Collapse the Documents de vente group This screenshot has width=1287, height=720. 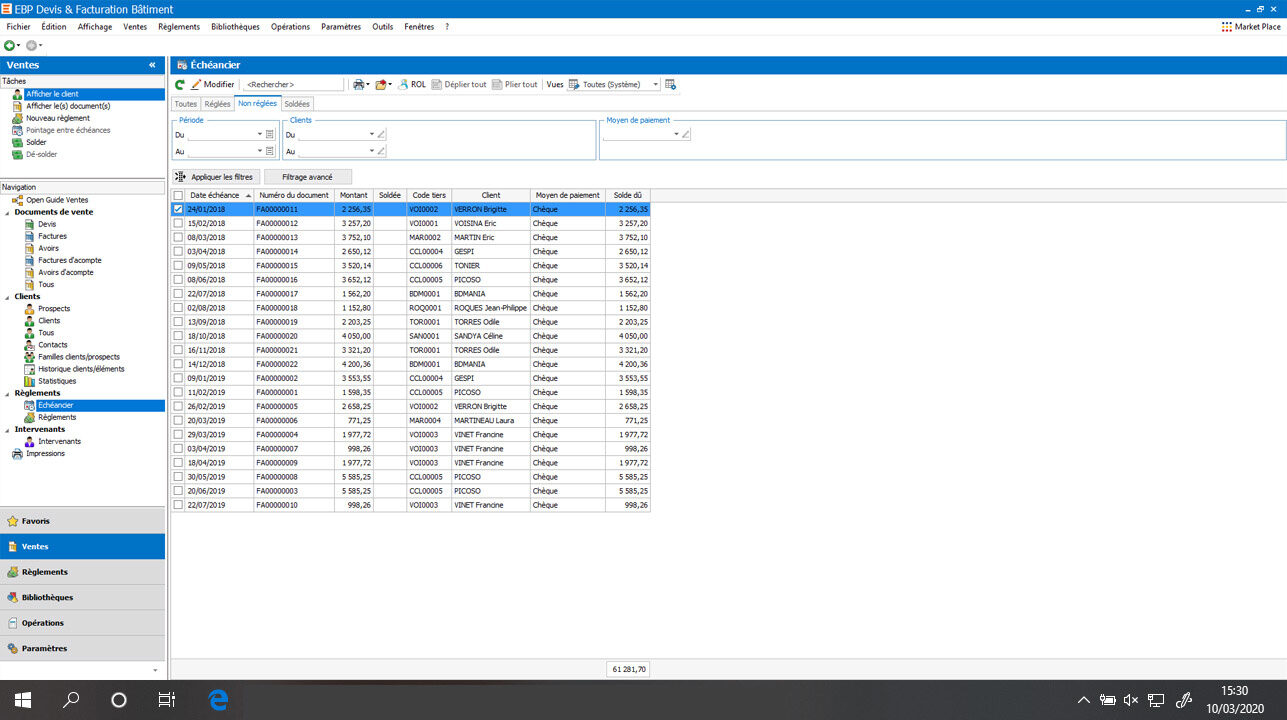tap(5, 212)
